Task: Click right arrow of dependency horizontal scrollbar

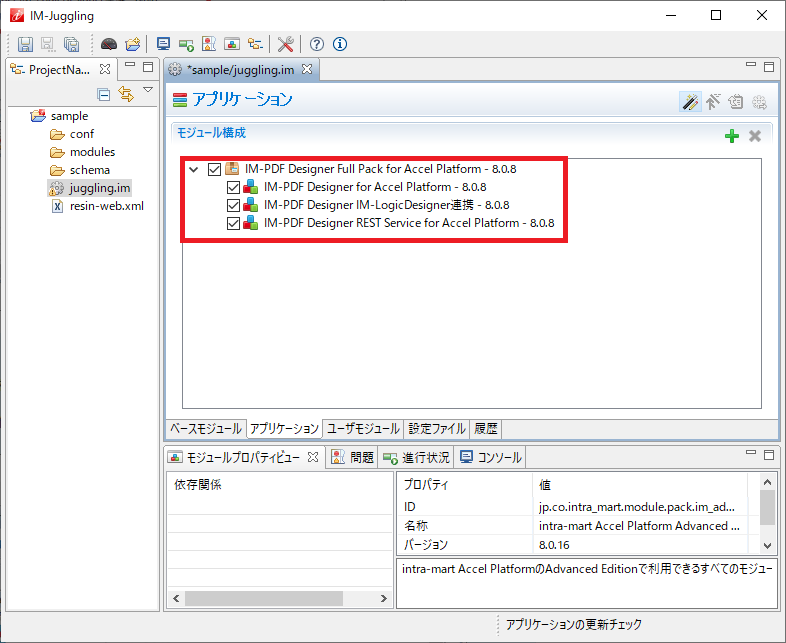Action: [383, 598]
